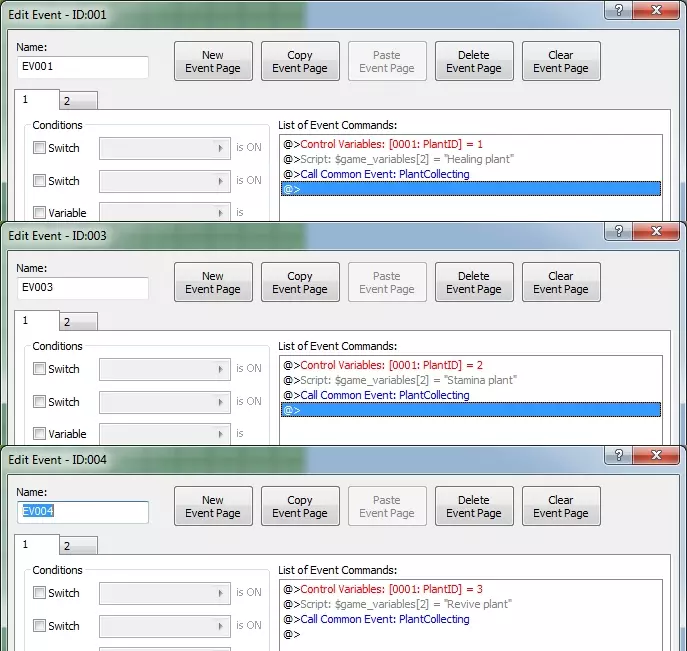Viewport: 687px width, 651px height.
Task: Enable first Switch condition in ID:003 window
Action: point(39,369)
